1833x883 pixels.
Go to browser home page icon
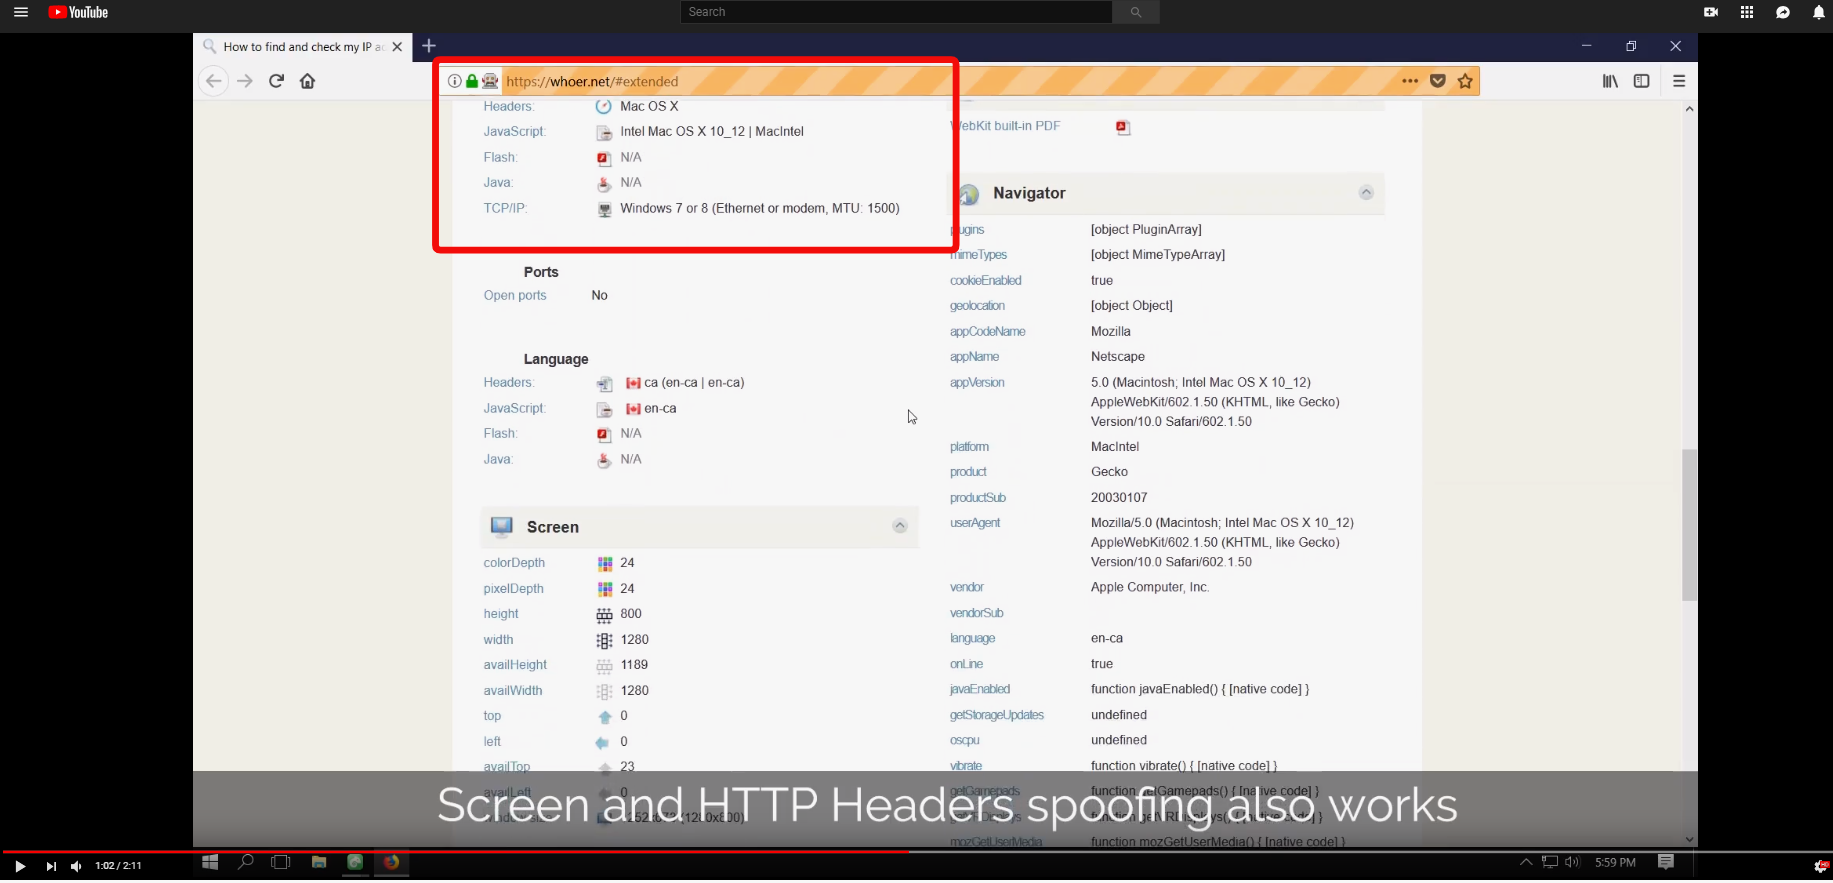coord(308,81)
